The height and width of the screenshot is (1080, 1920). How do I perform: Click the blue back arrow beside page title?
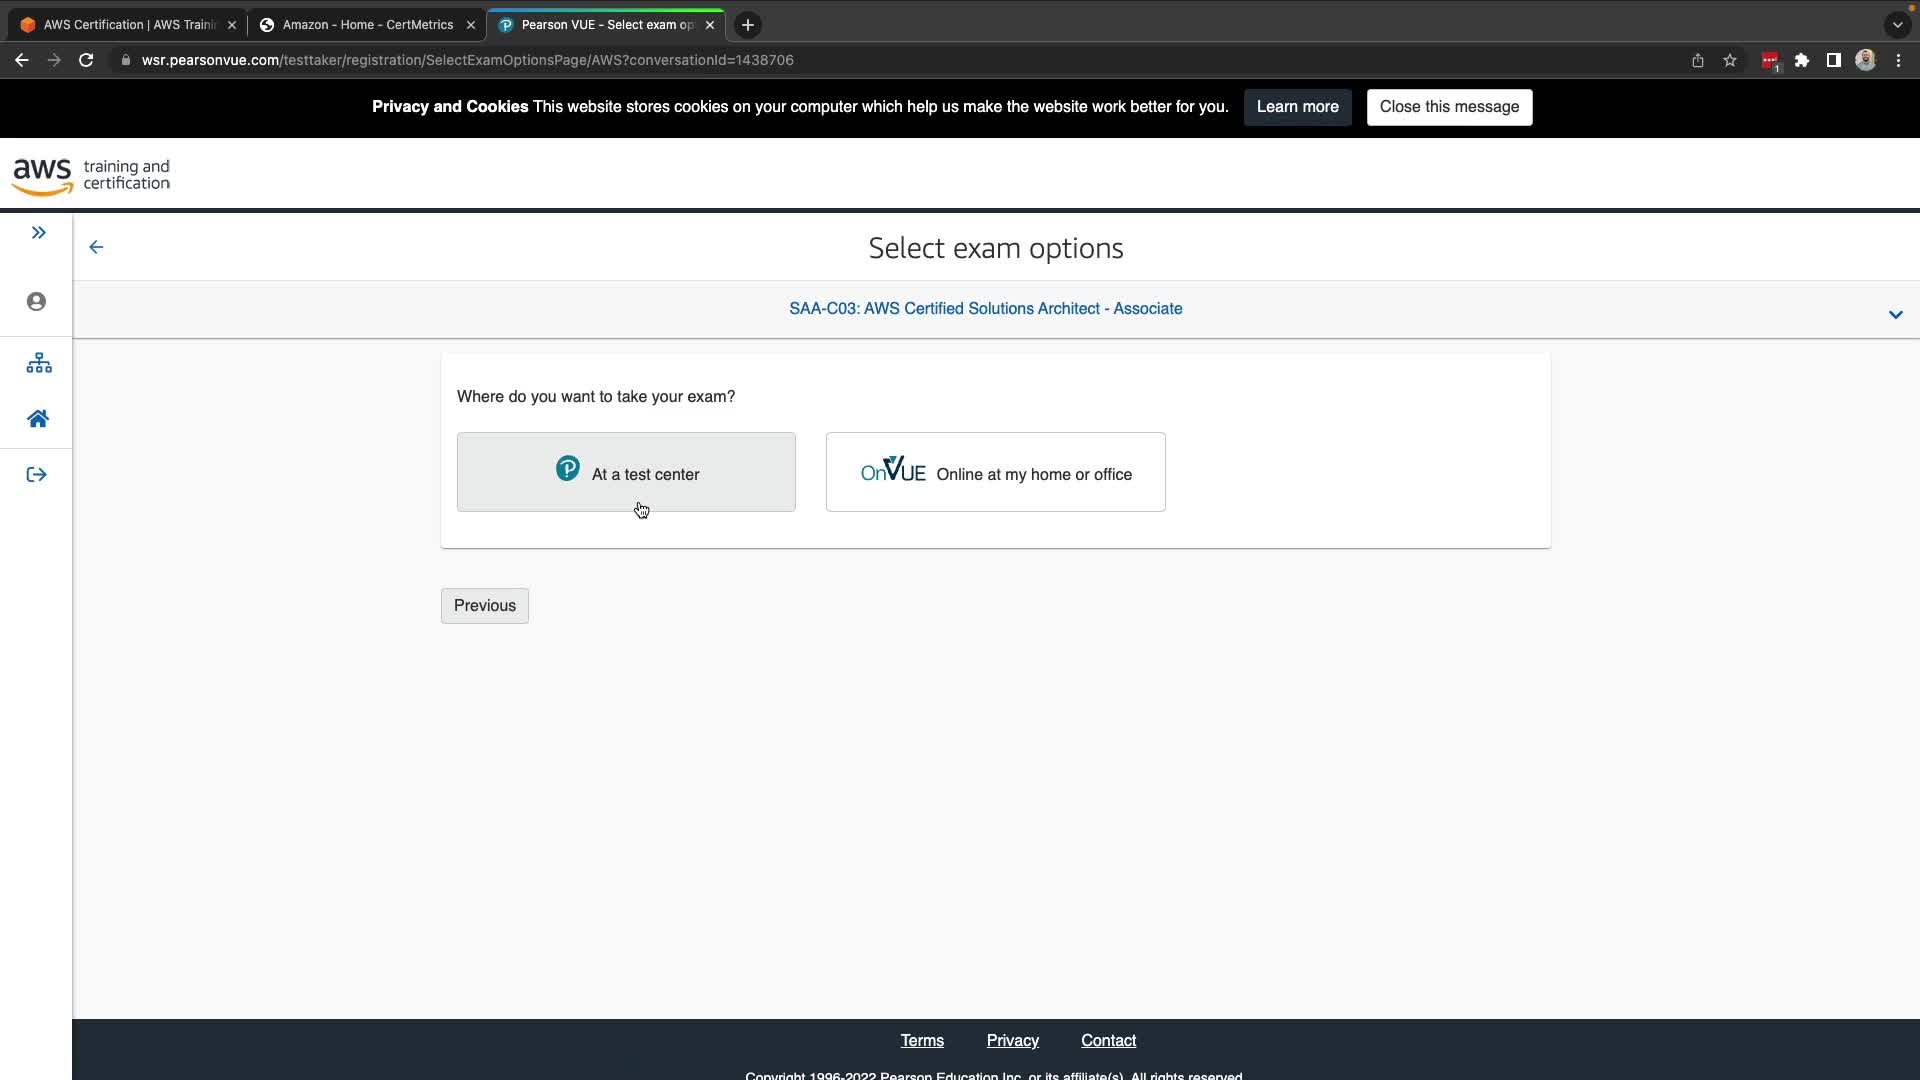96,247
